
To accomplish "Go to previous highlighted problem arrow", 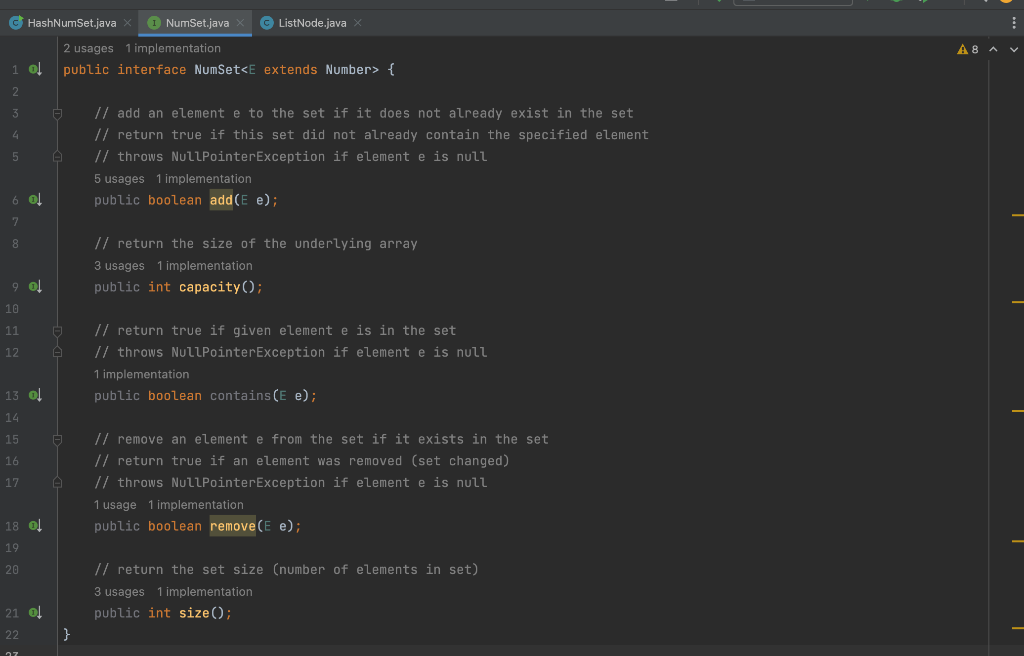I will point(993,49).
